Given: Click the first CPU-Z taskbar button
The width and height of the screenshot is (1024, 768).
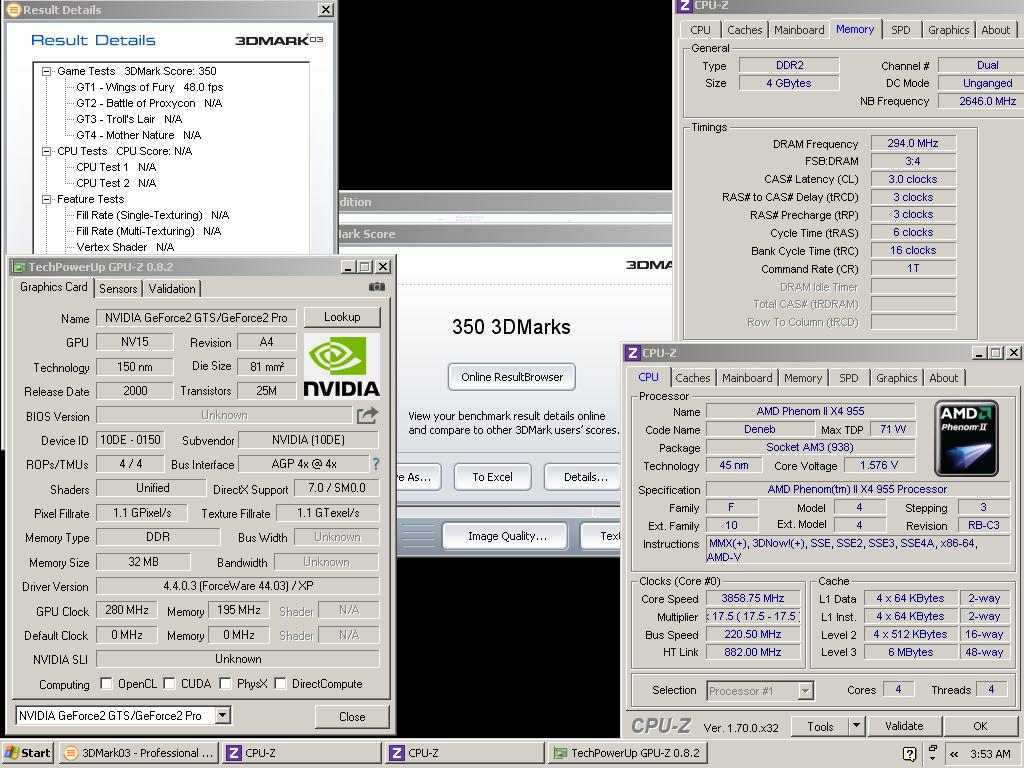Looking at the screenshot, I should coord(301,753).
